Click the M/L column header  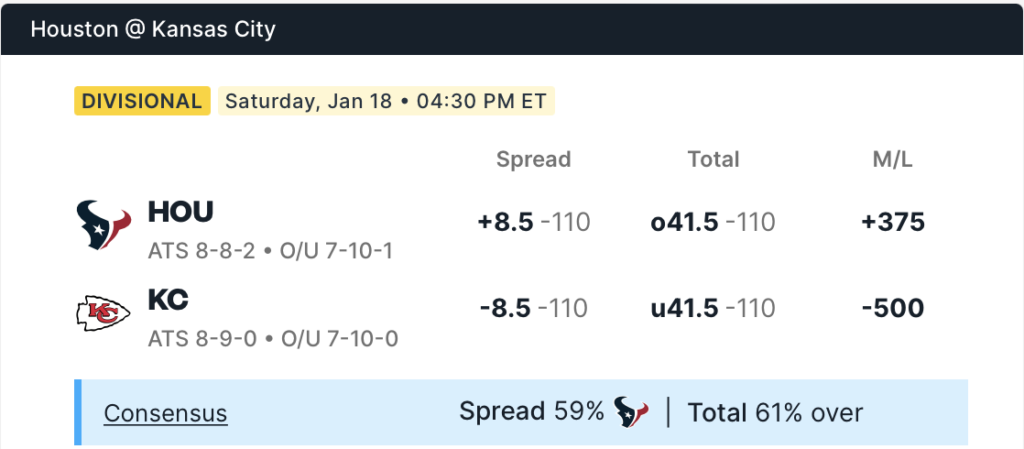pos(892,159)
